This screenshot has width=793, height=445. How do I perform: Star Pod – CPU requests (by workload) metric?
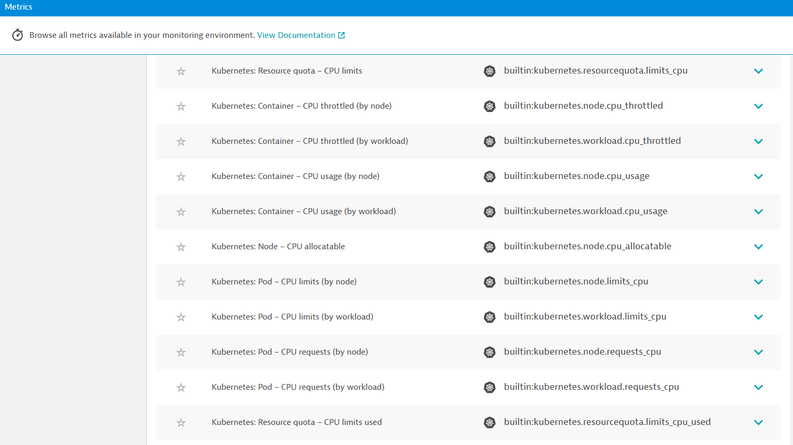point(181,388)
